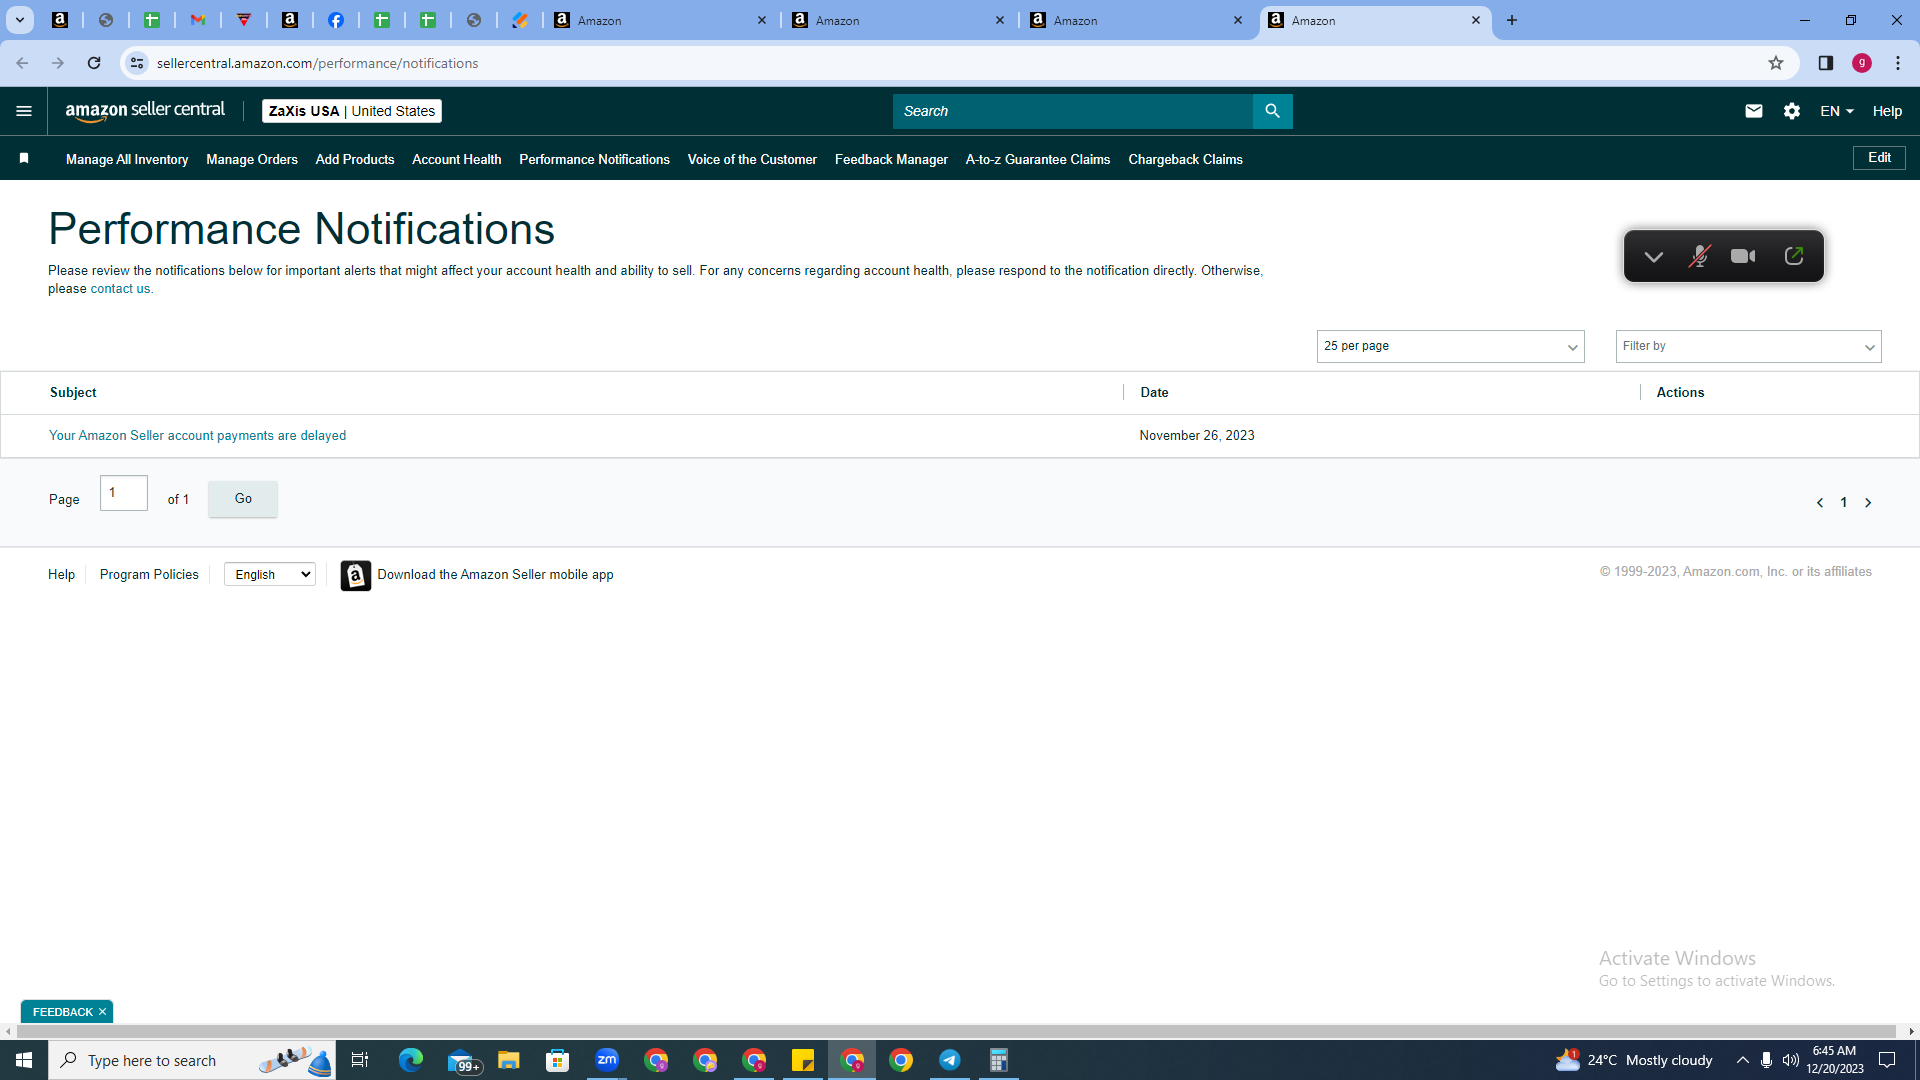
Task: Open A-to-z Guarantee Claims
Action: (1038, 159)
